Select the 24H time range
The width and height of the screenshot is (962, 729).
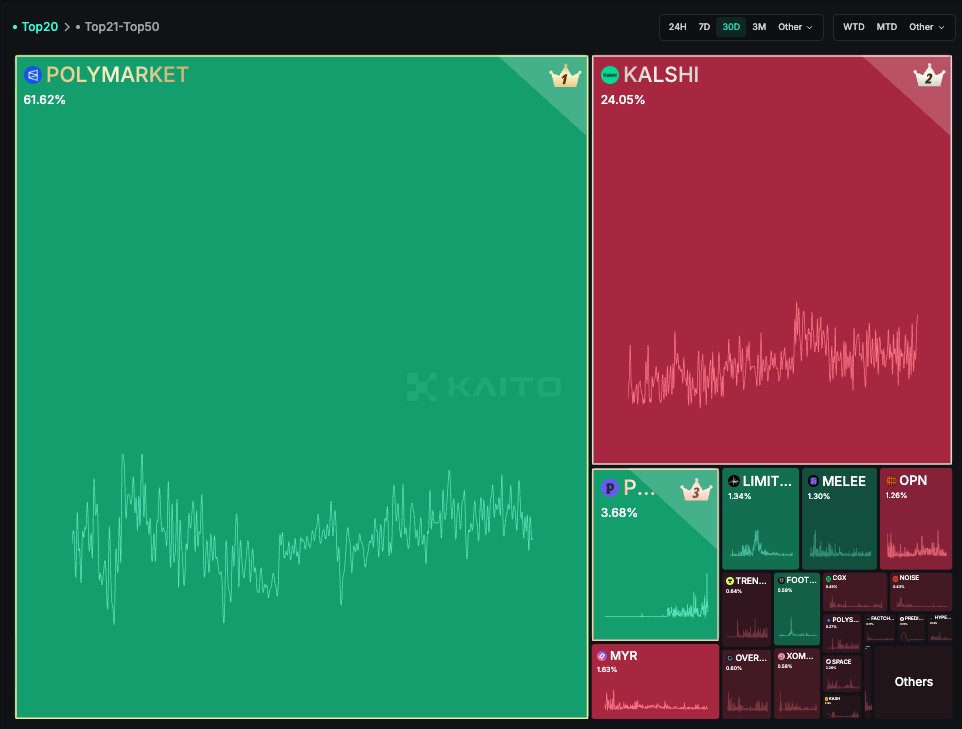pos(677,27)
